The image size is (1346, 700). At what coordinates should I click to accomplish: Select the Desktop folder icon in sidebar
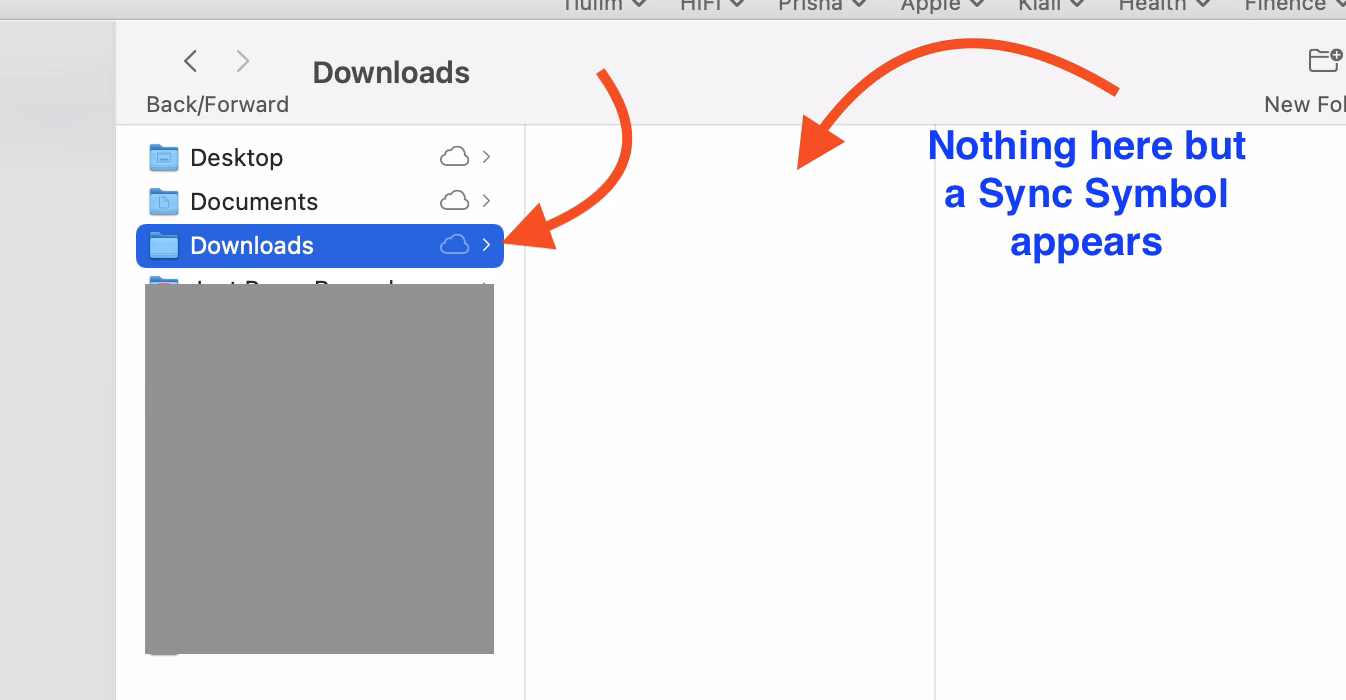[x=163, y=156]
